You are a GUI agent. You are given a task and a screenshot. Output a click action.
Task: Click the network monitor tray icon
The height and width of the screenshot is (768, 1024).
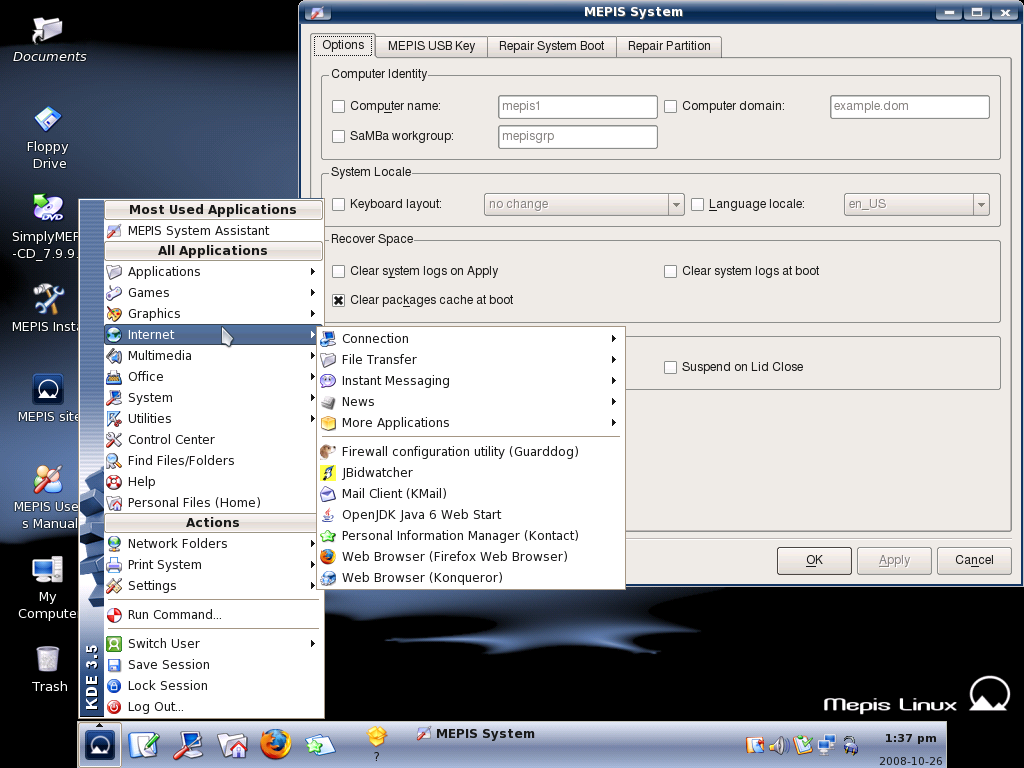(x=827, y=744)
